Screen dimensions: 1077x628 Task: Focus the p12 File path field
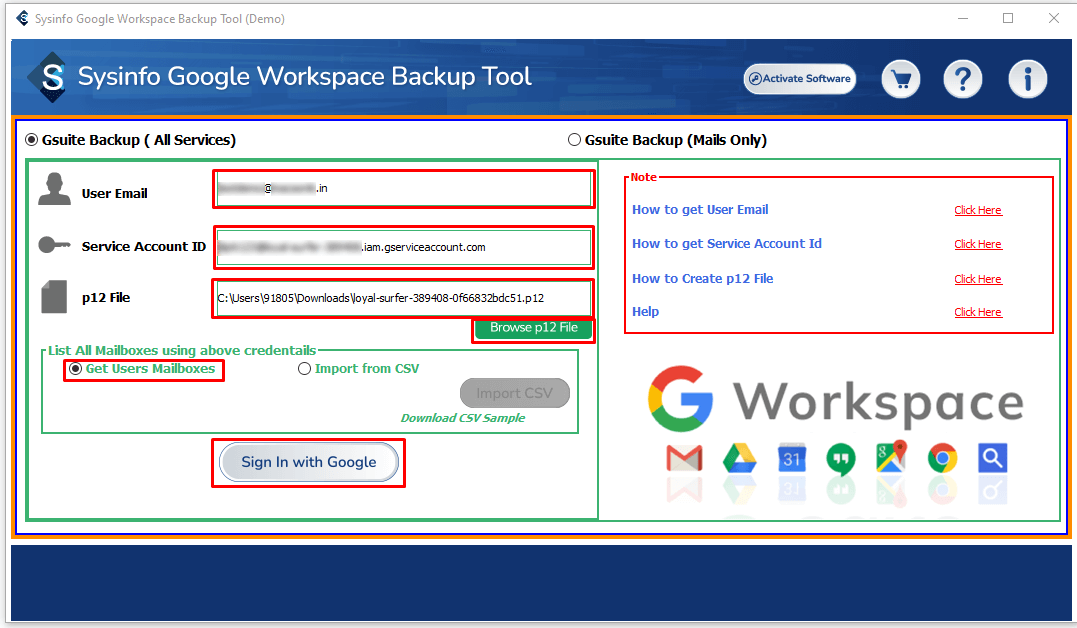[403, 298]
